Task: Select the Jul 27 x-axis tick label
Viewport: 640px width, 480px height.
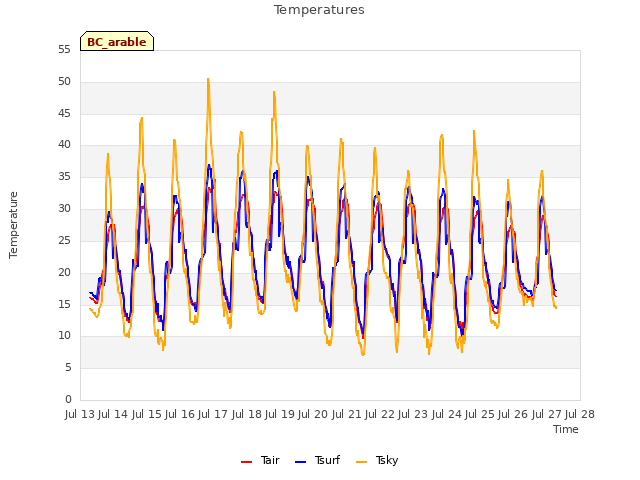Action: point(547,414)
